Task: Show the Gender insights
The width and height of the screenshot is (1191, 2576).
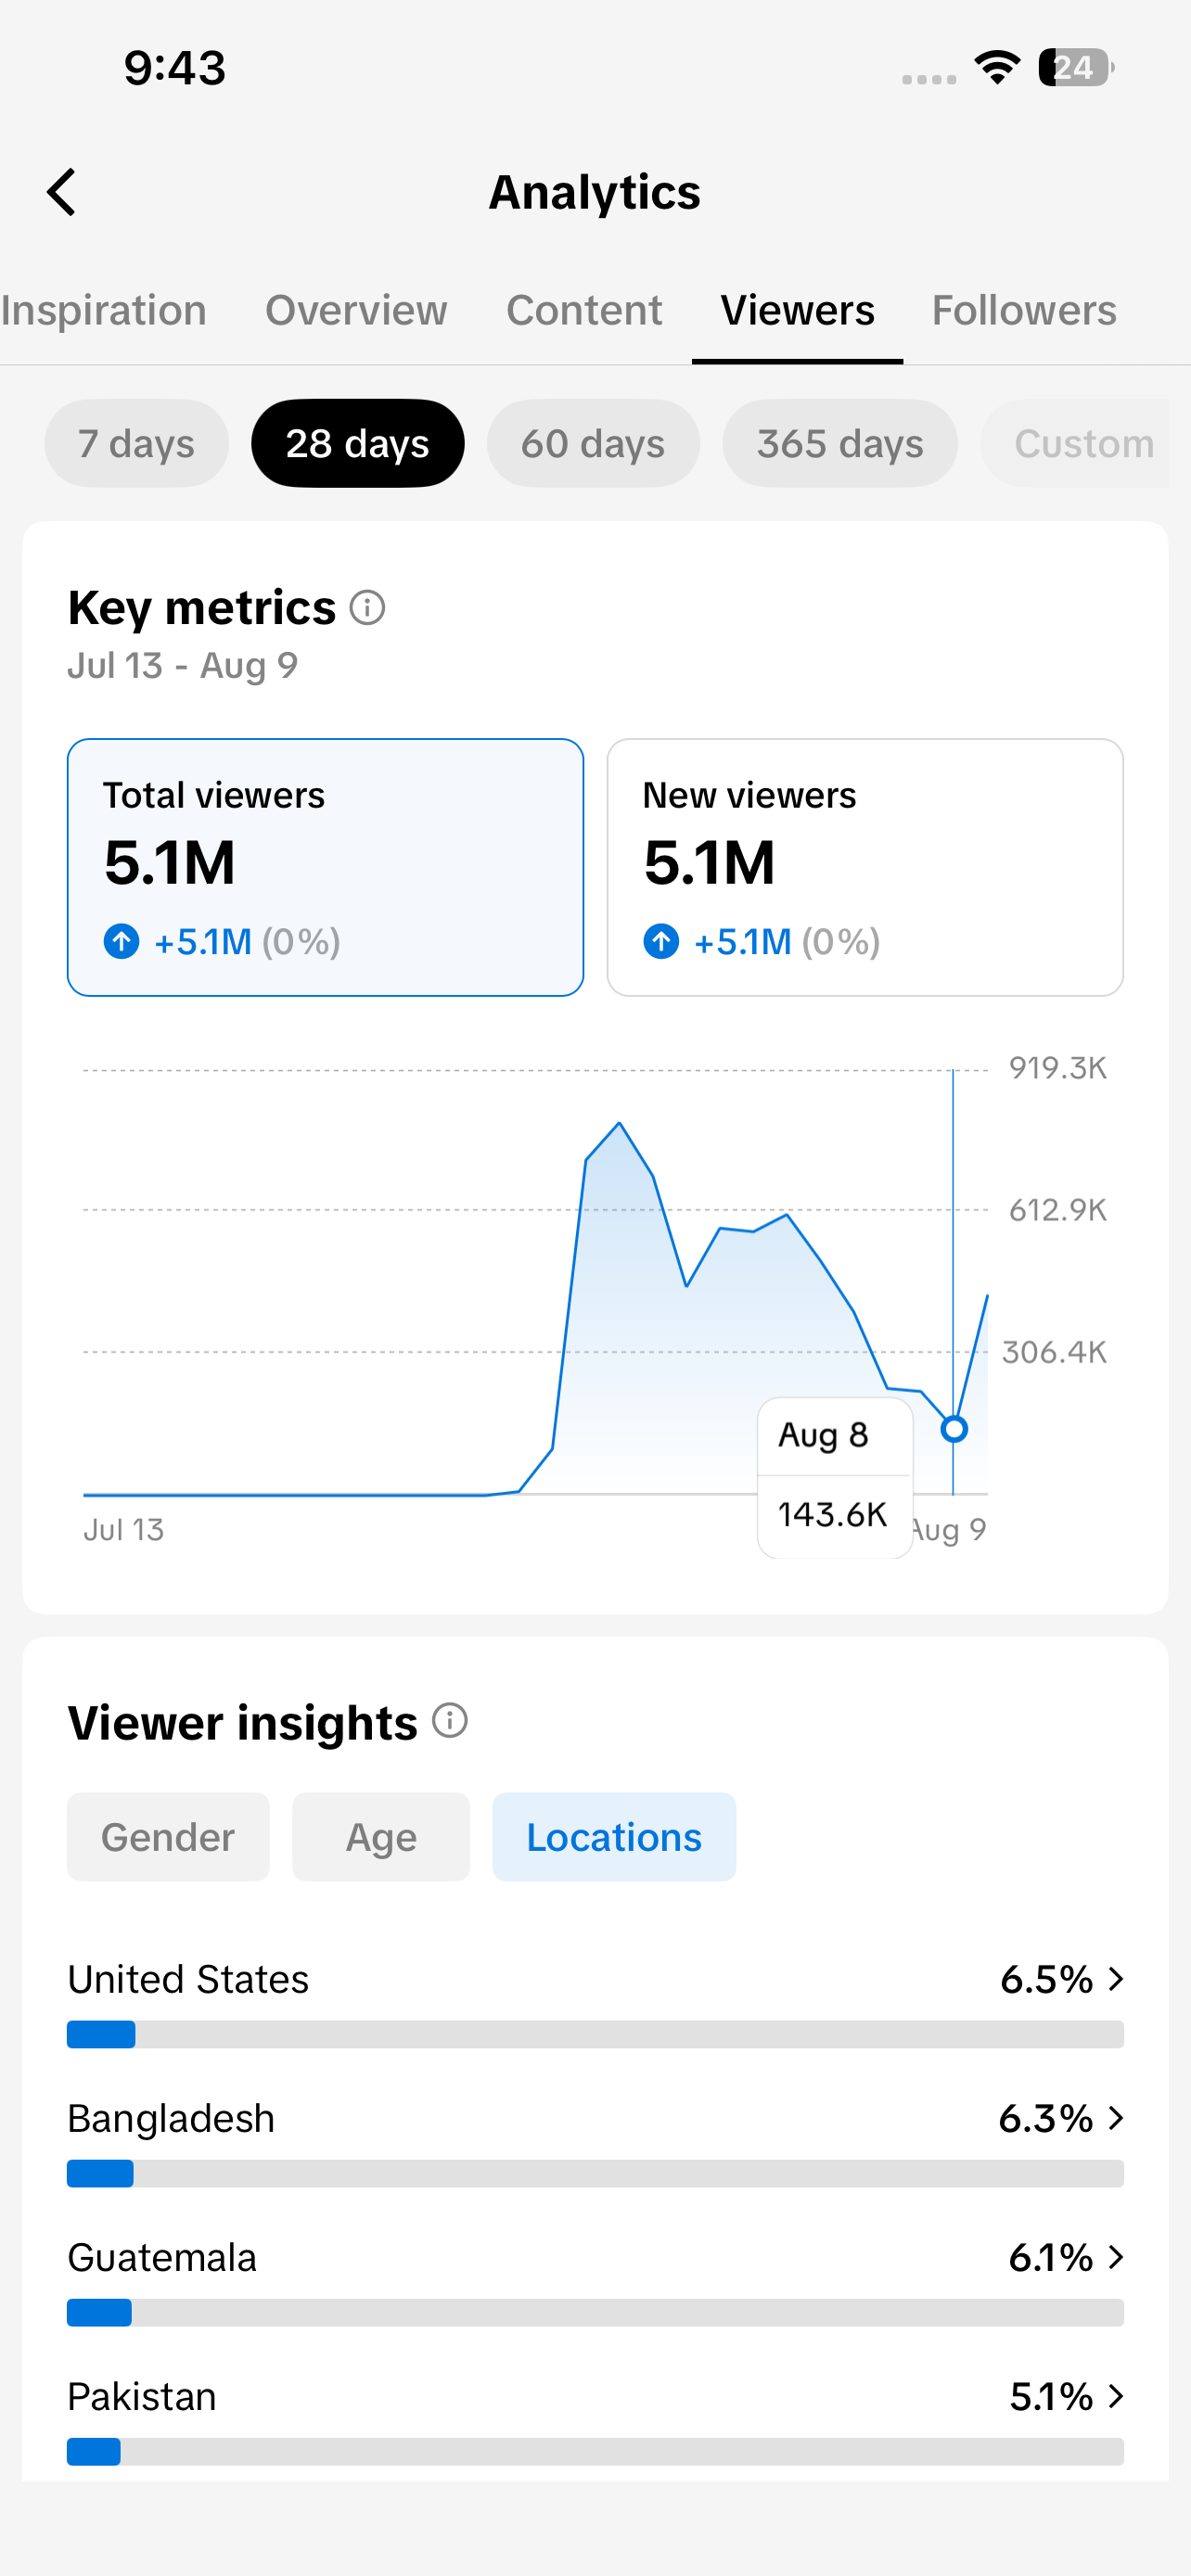Action: 168,1836
